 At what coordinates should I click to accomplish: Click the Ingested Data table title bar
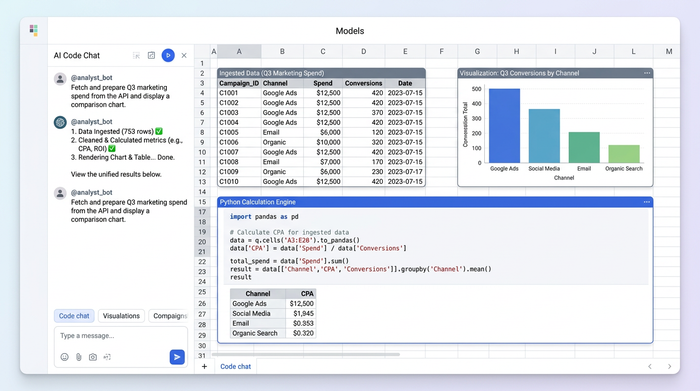pos(321,73)
